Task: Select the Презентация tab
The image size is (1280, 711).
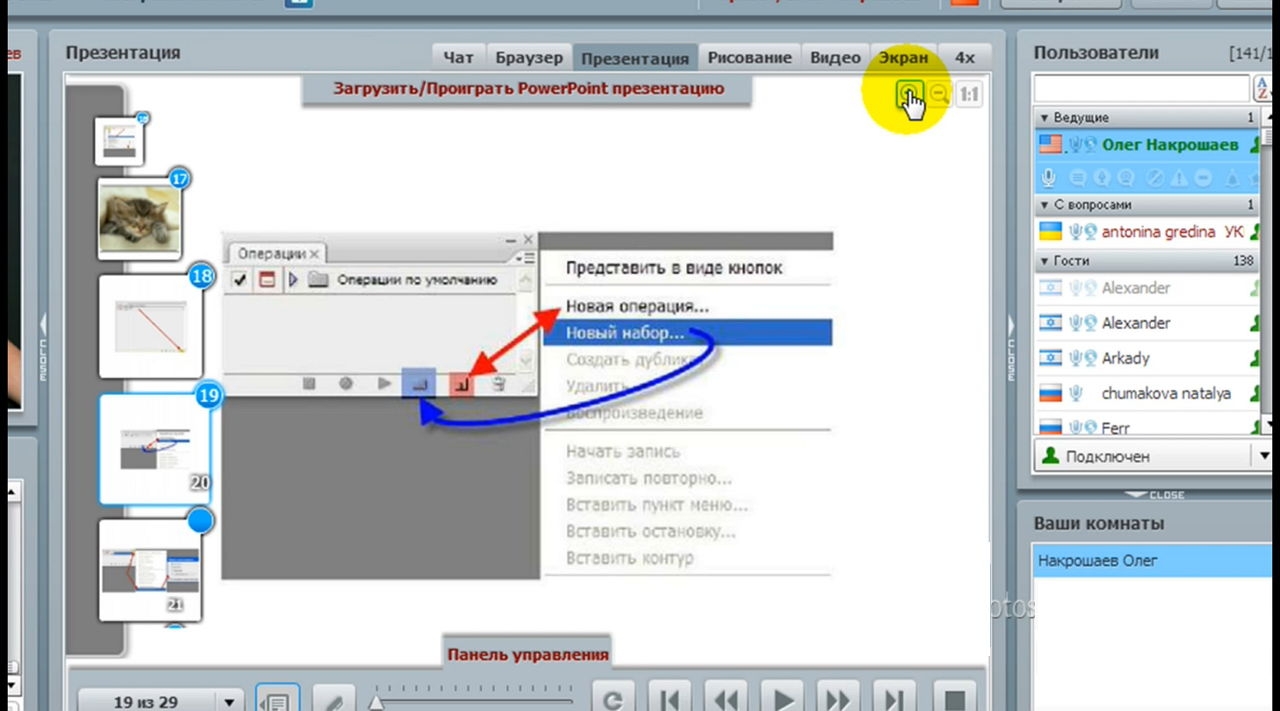Action: 635,58
